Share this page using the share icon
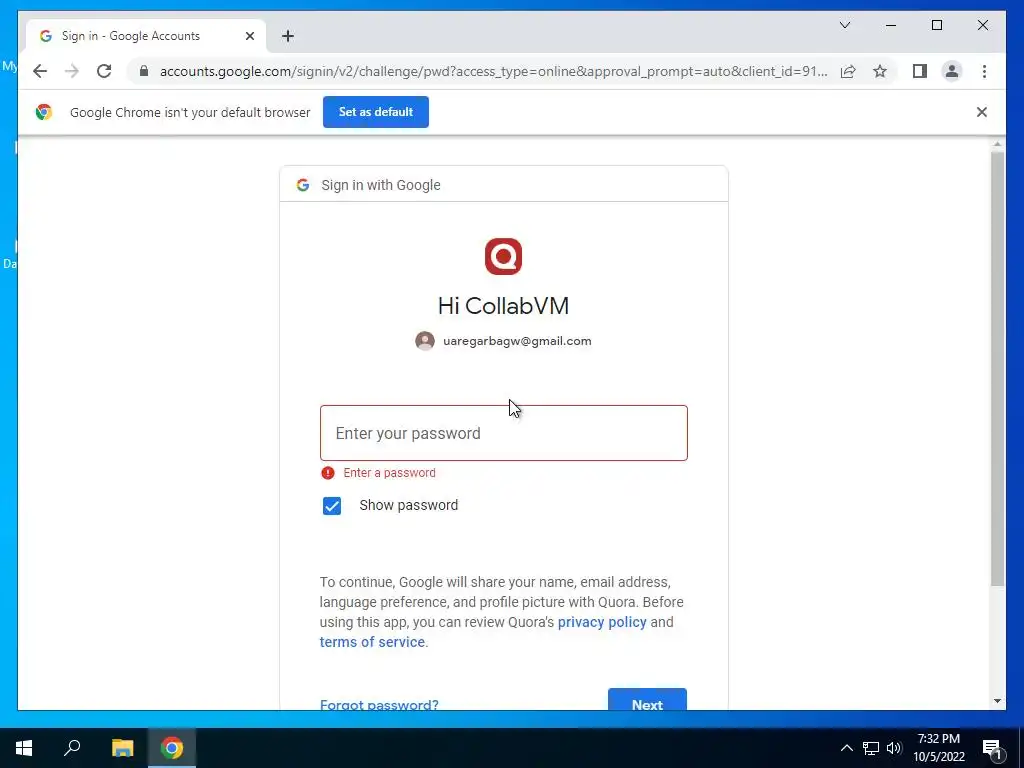This screenshot has width=1024, height=768. [x=848, y=71]
